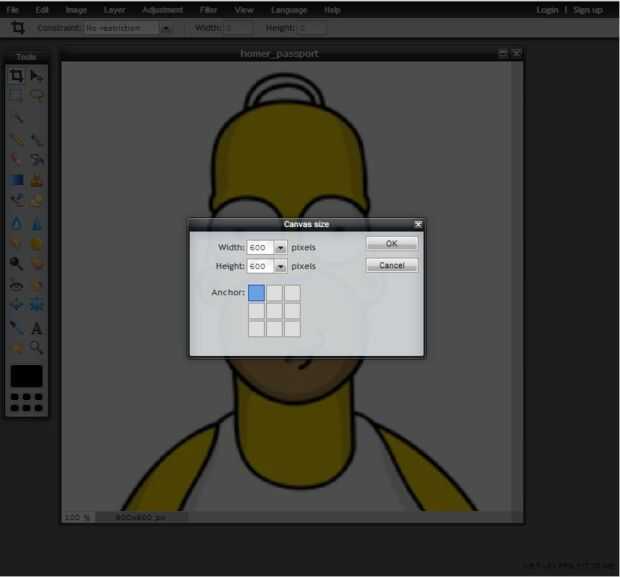620x577 pixels.
Task: Select the Pinch tool
Action: coord(37,305)
